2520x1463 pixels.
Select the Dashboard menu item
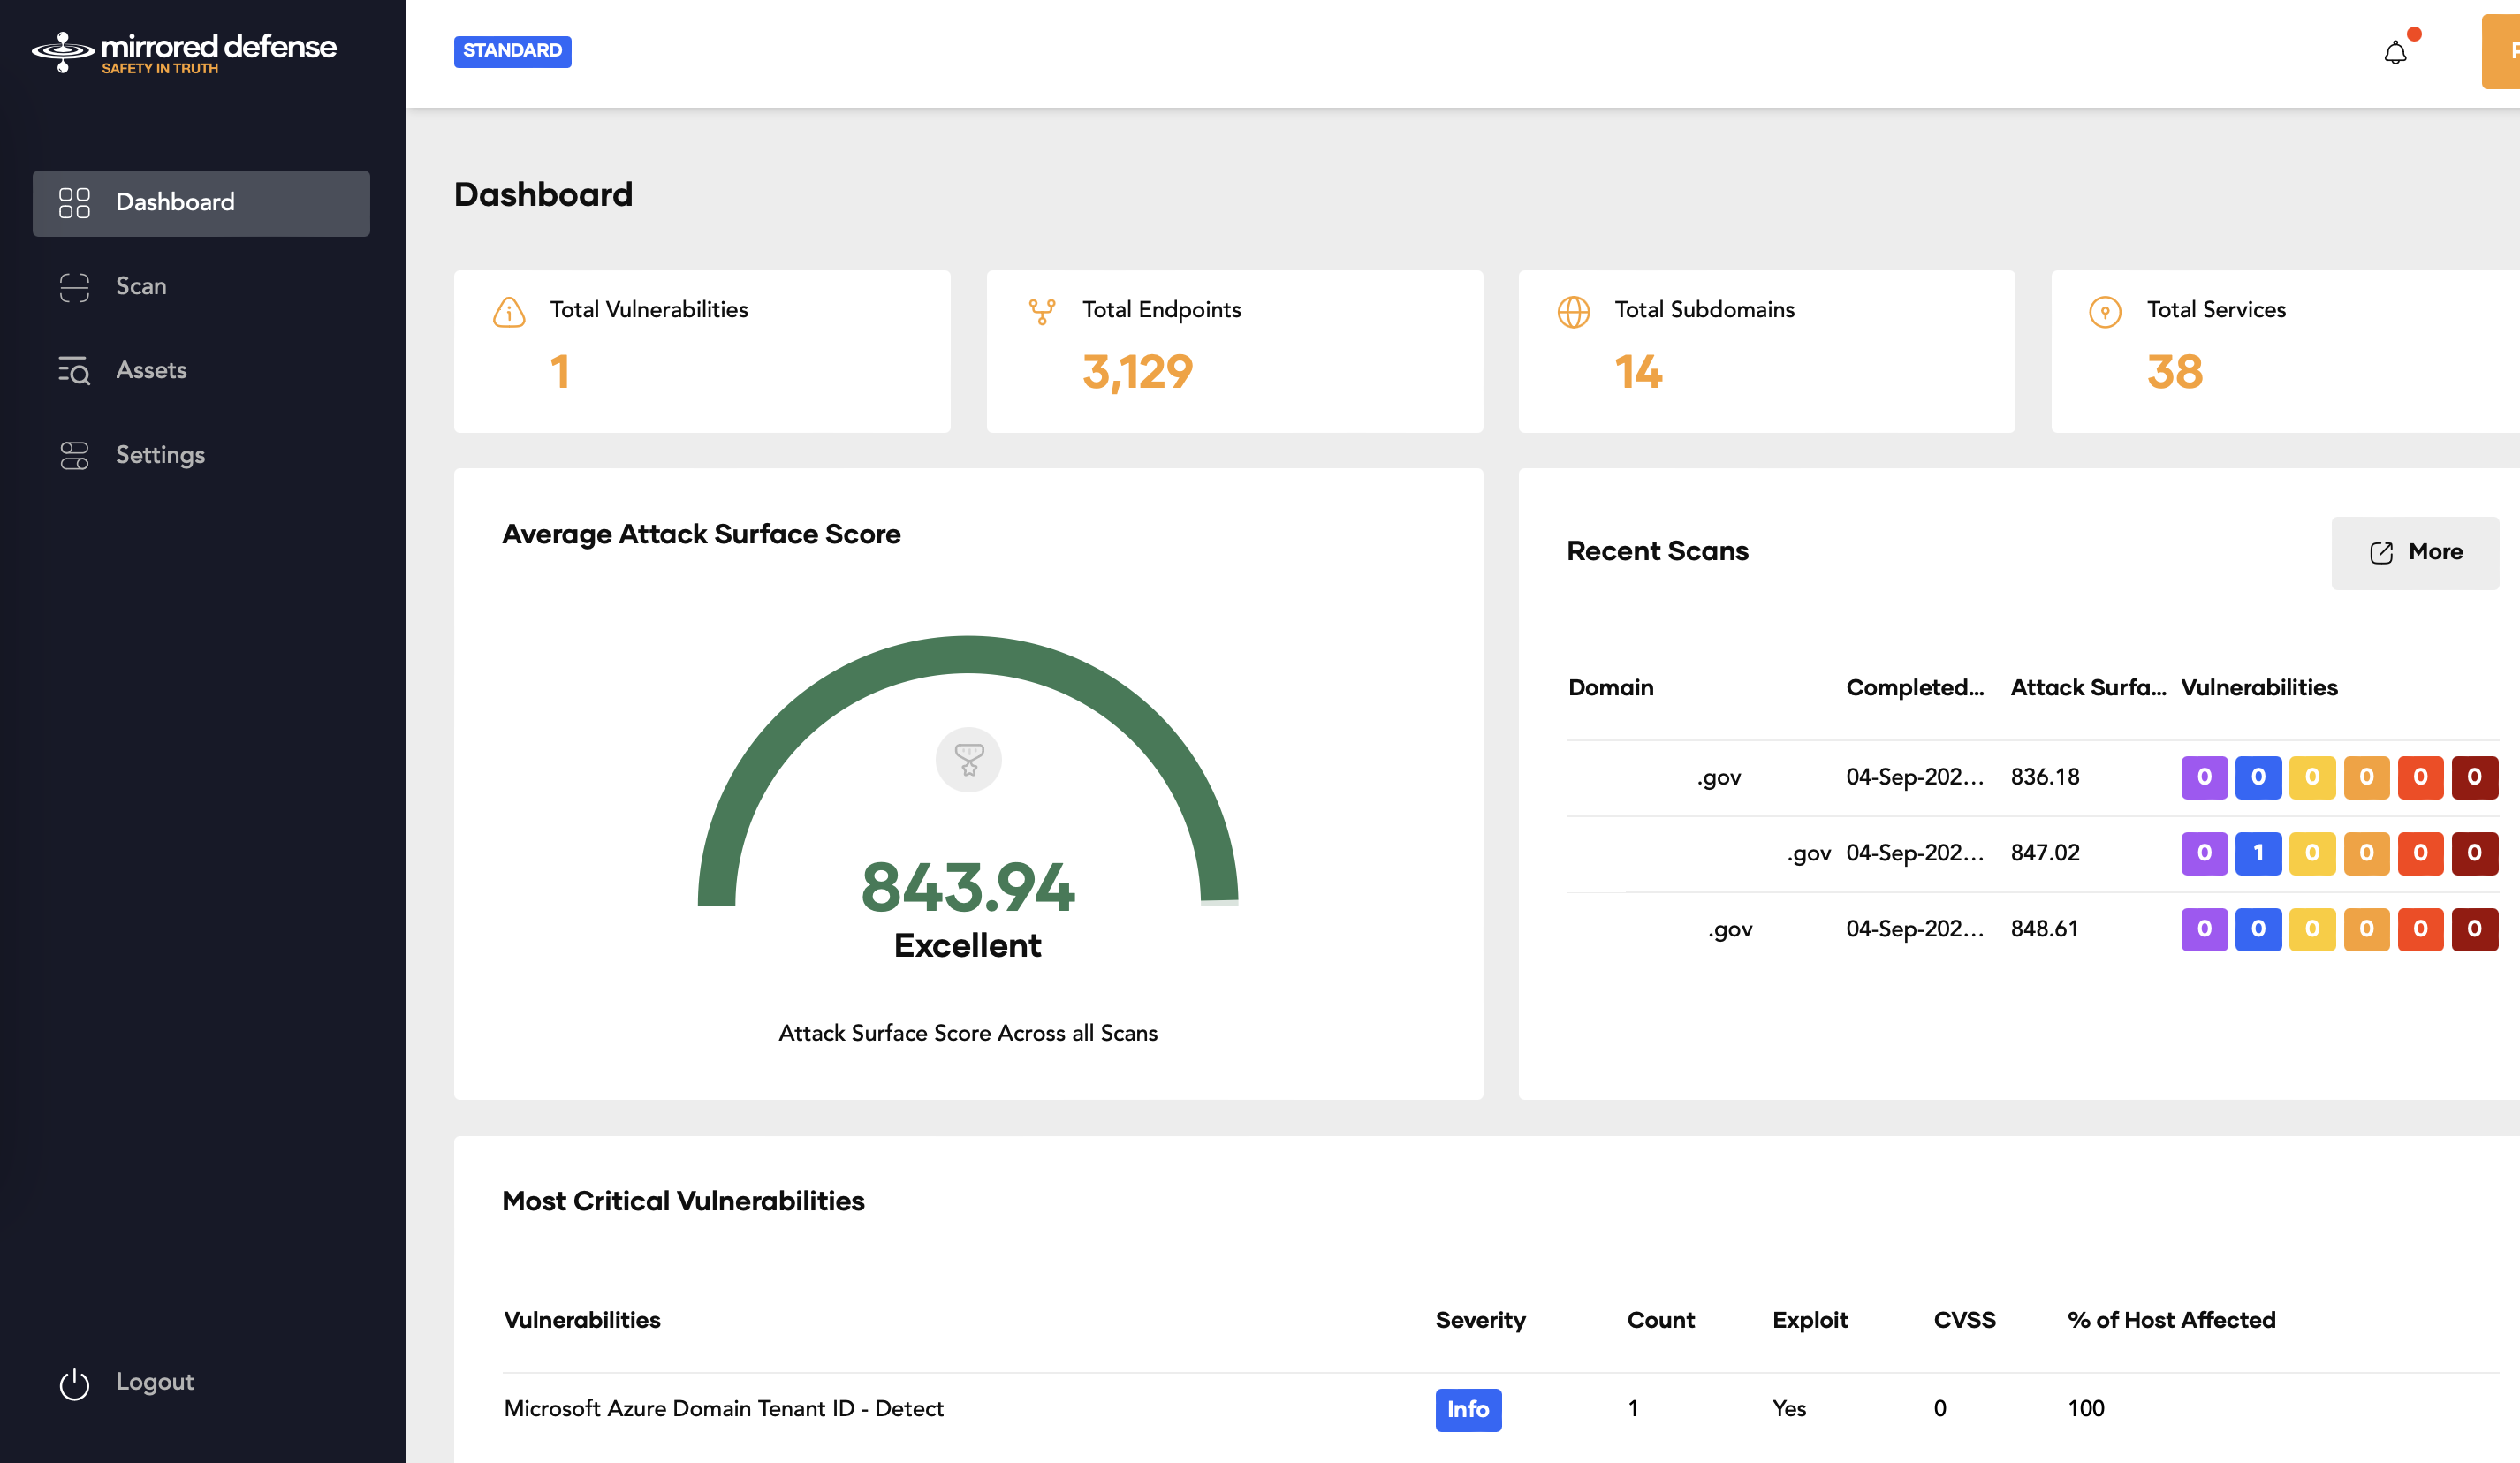pyautogui.click(x=201, y=202)
